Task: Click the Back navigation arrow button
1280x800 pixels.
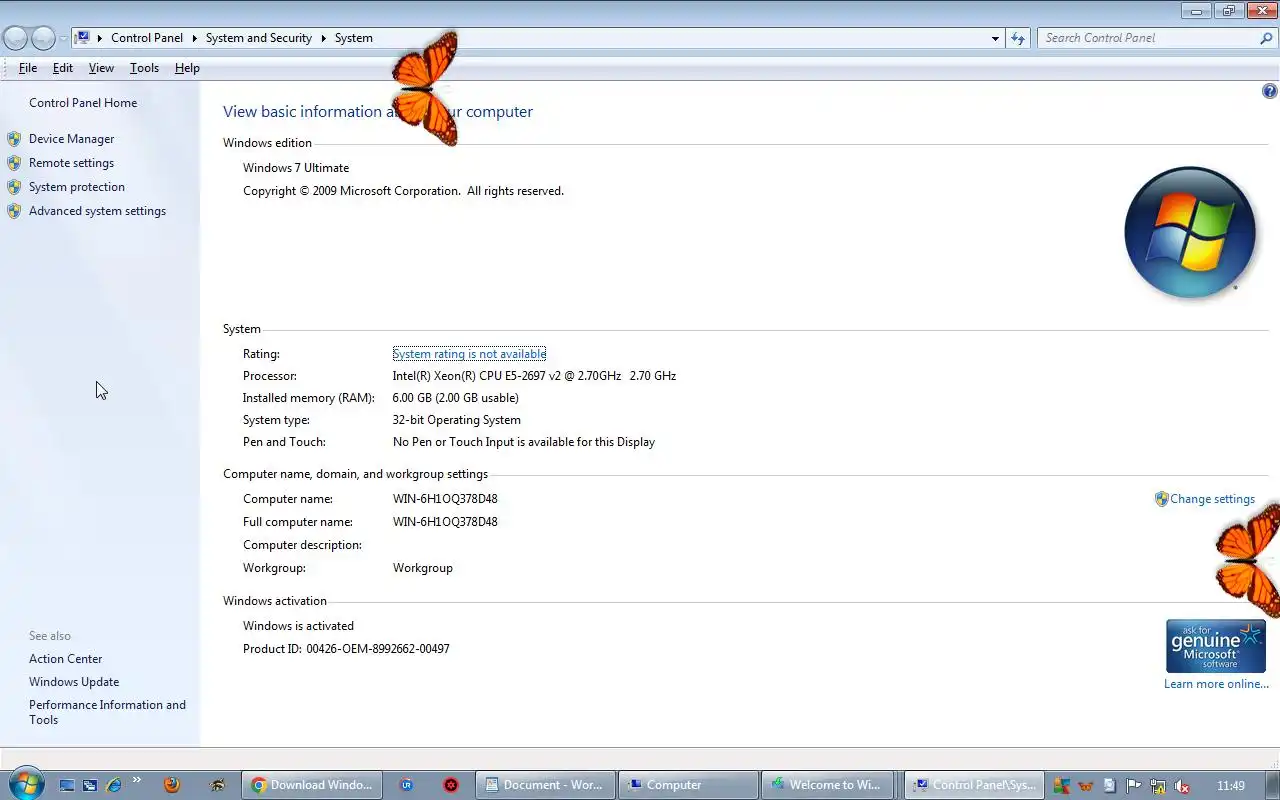Action: (x=15, y=39)
